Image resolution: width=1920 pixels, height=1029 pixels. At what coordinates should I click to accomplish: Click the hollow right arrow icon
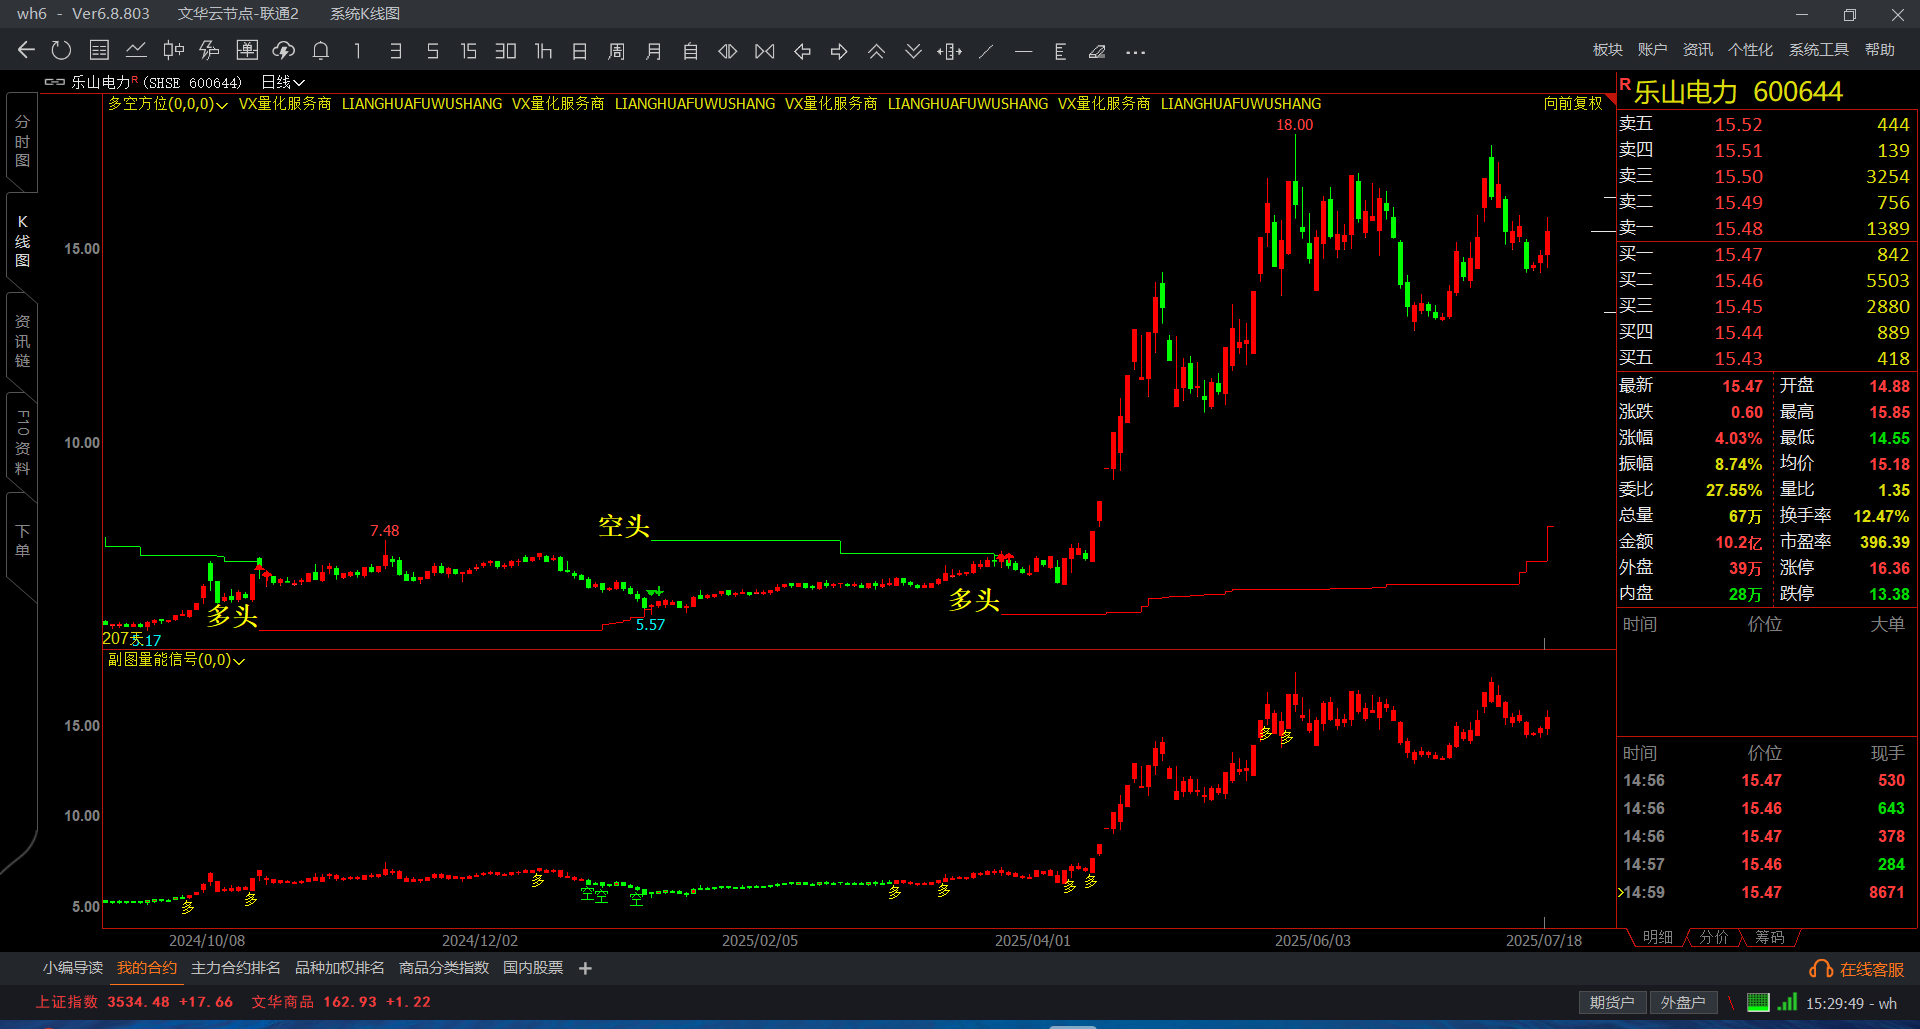coord(839,51)
